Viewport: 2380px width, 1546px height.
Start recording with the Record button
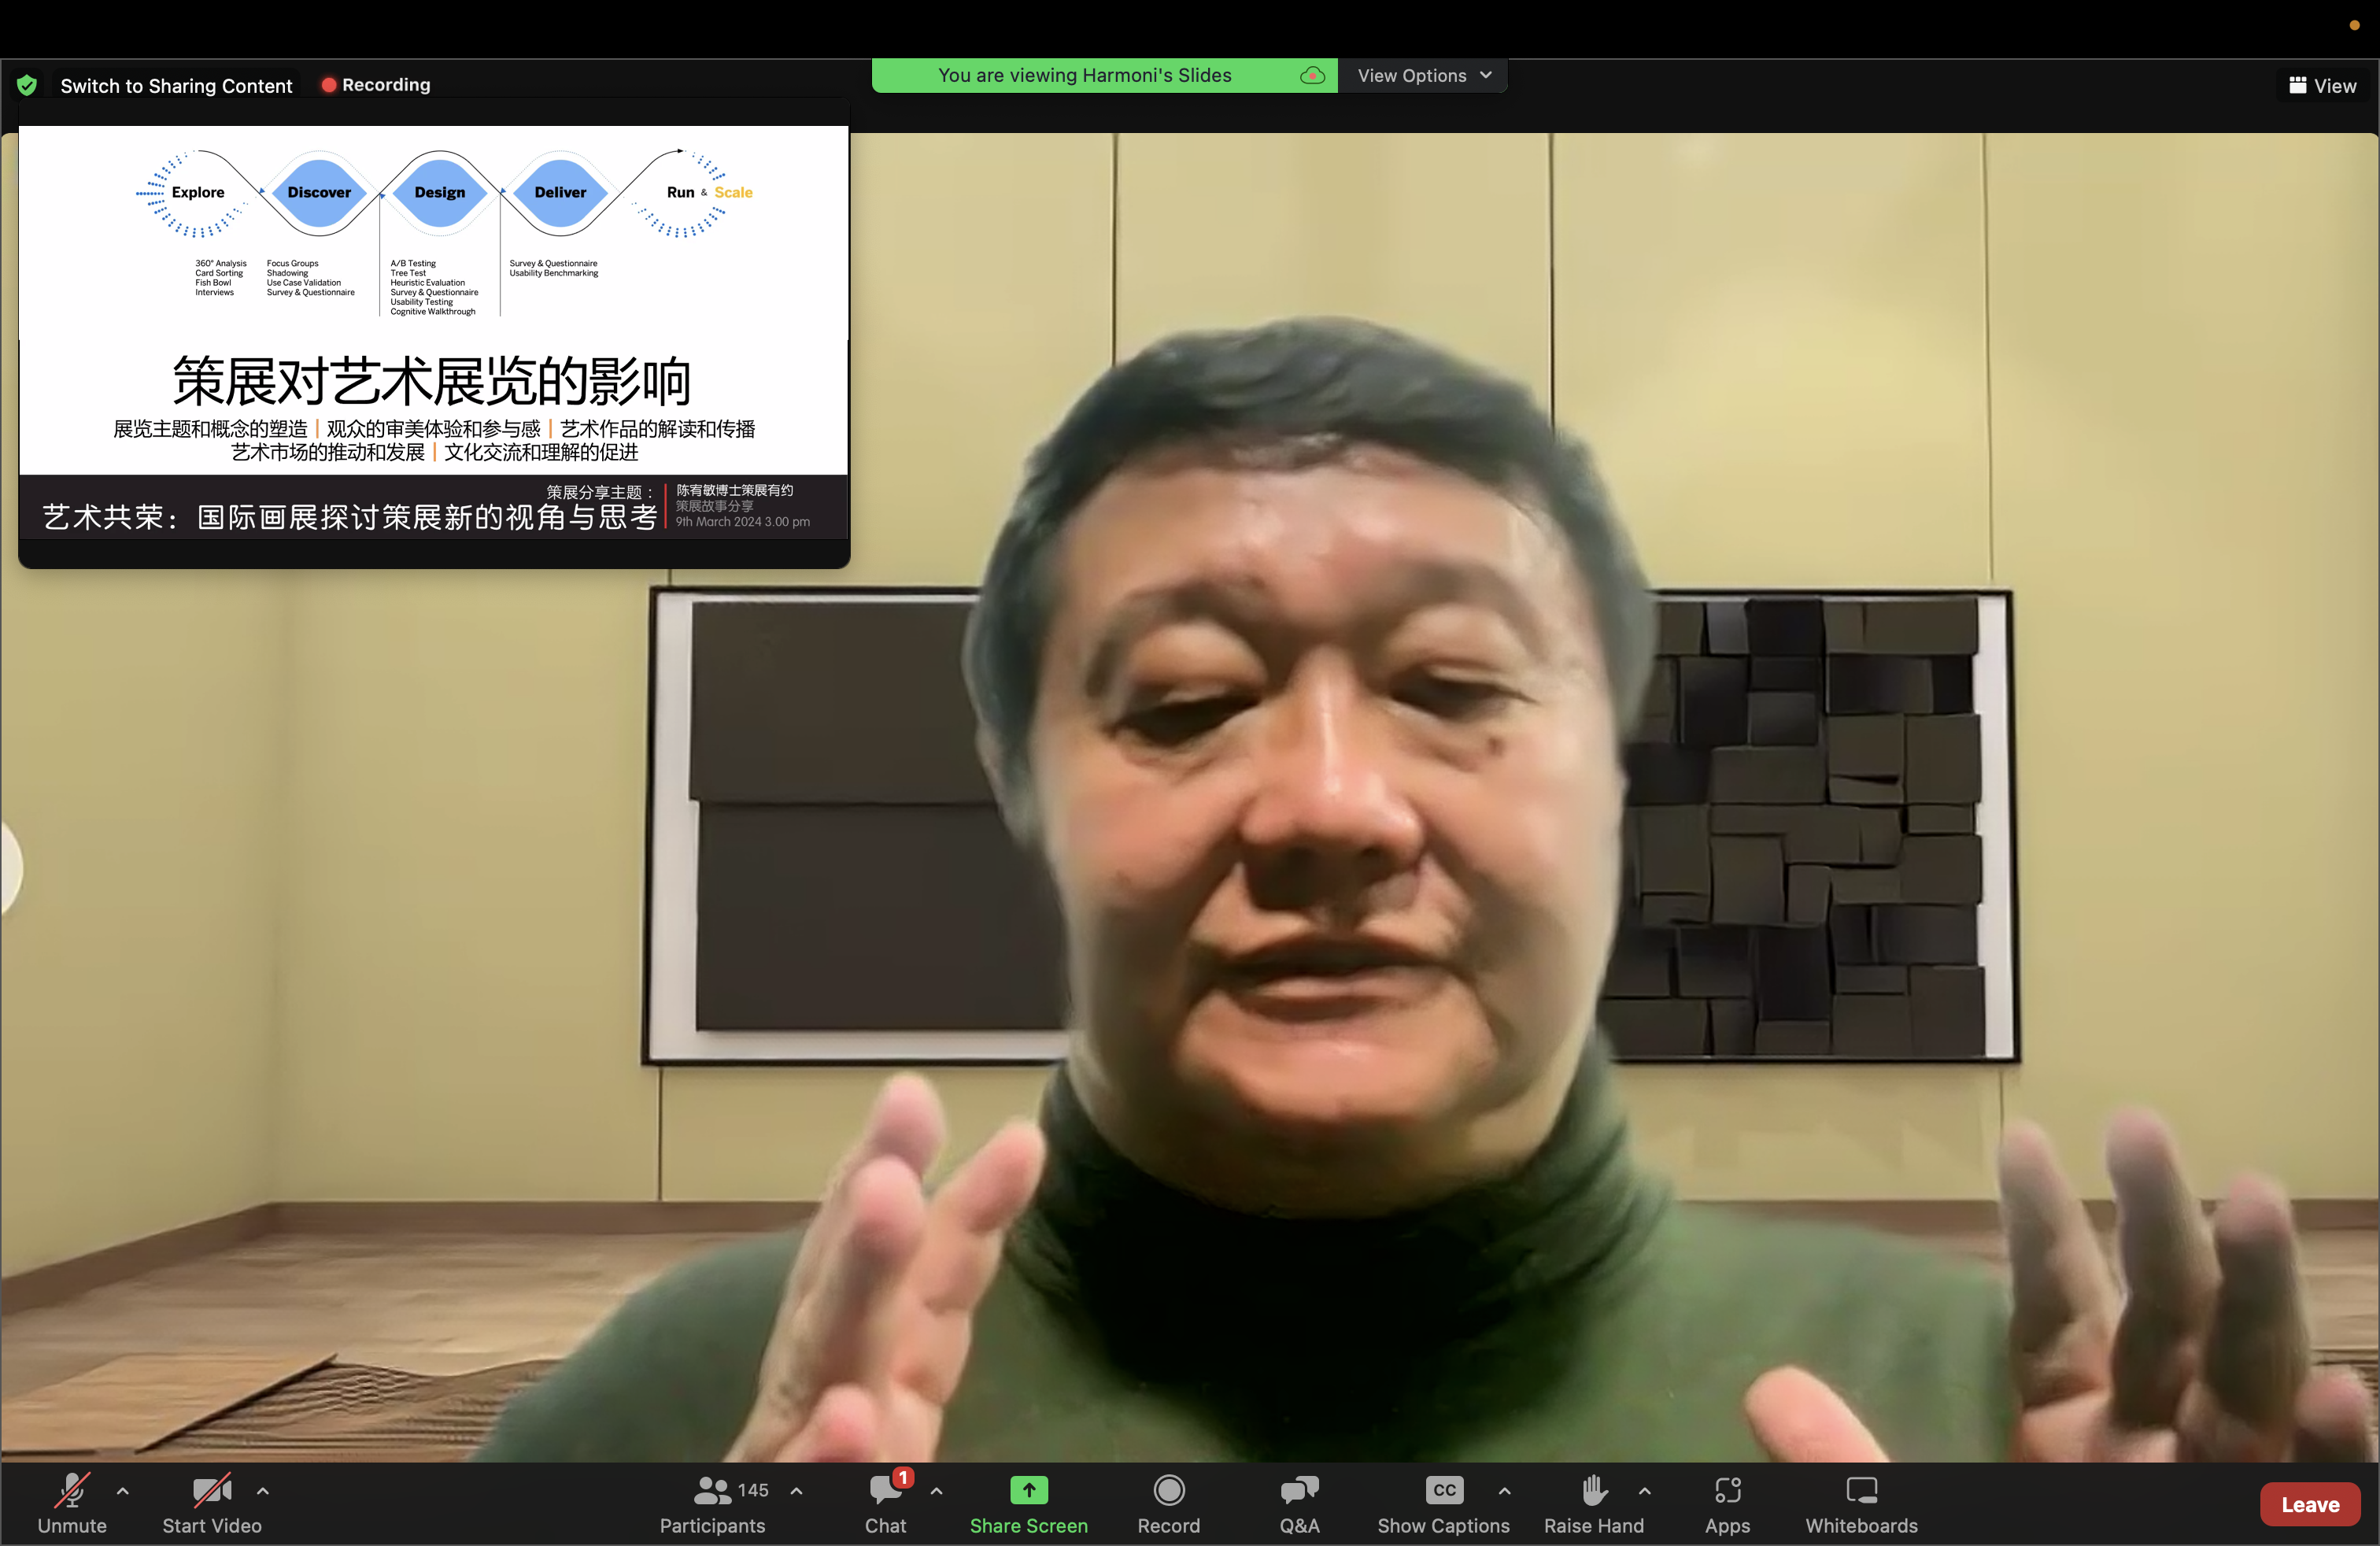1168,1502
